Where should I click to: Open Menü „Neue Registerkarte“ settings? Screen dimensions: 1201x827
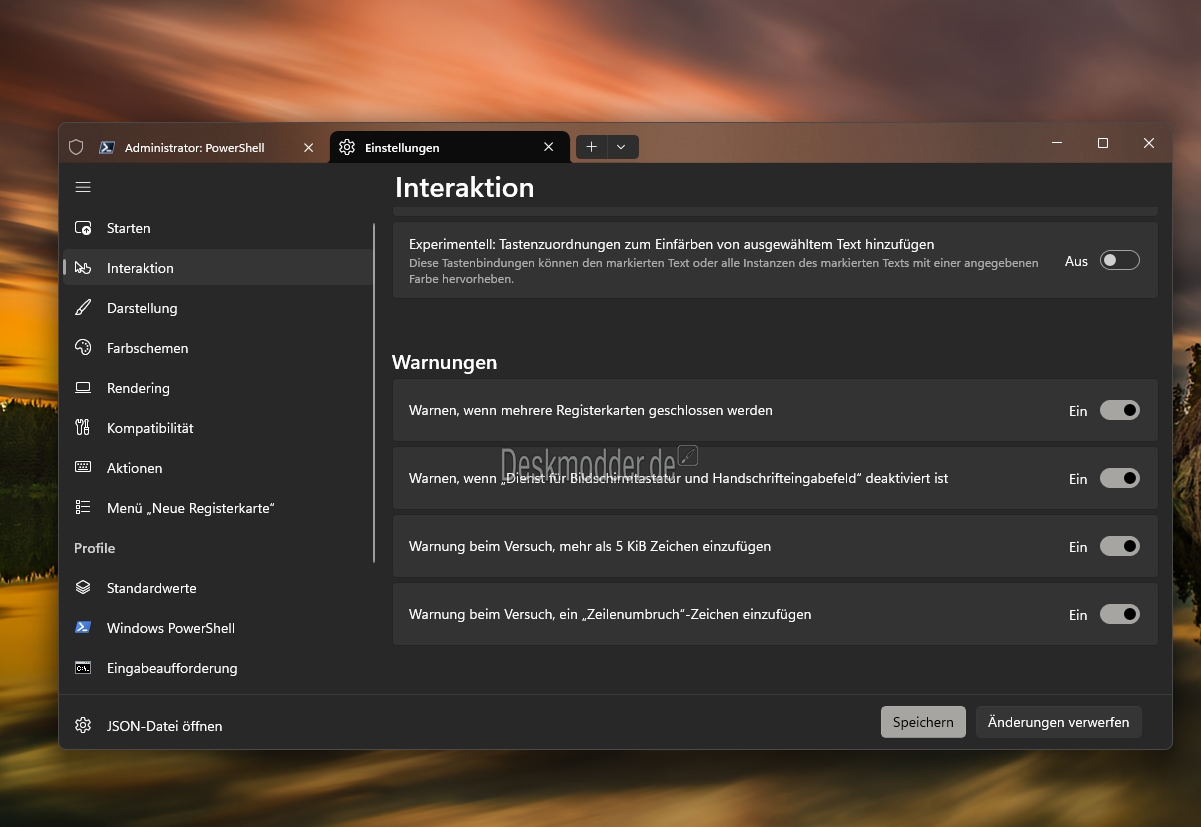pyautogui.click(x=217, y=508)
